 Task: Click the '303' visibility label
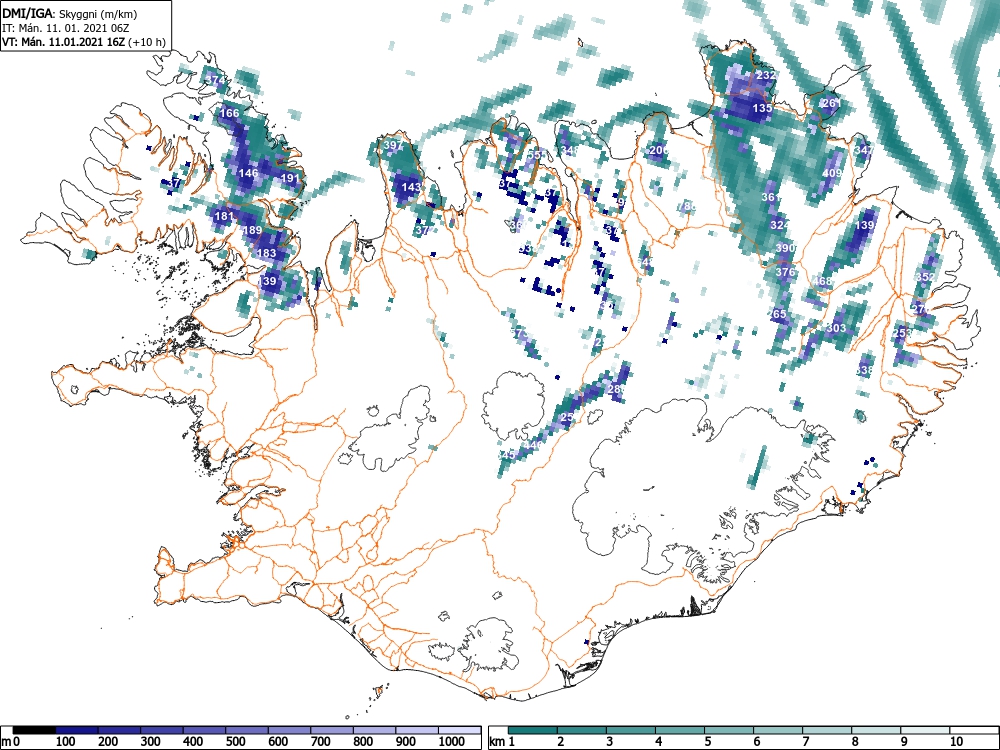[x=835, y=328]
